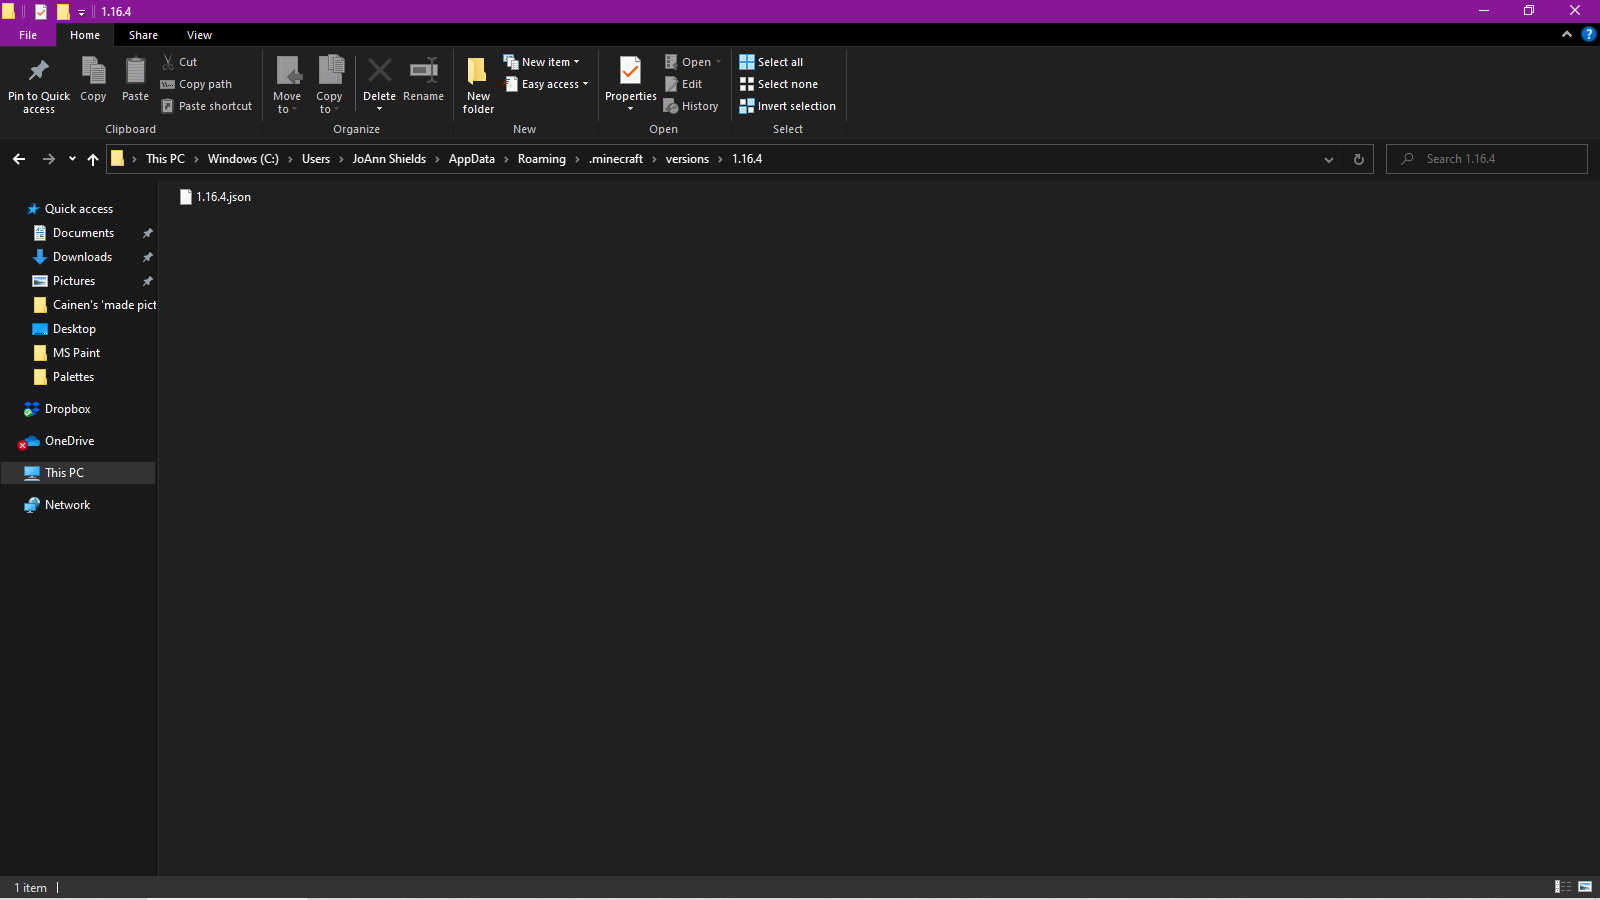Open Quick Access Toolbar customize dropdown
Viewport: 1600px width, 900px height.
[x=82, y=12]
